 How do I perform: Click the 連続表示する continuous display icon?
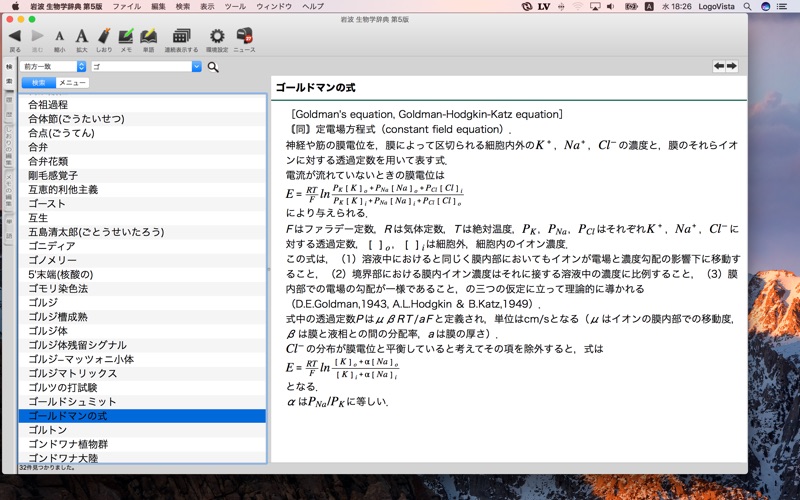pyautogui.click(x=181, y=36)
